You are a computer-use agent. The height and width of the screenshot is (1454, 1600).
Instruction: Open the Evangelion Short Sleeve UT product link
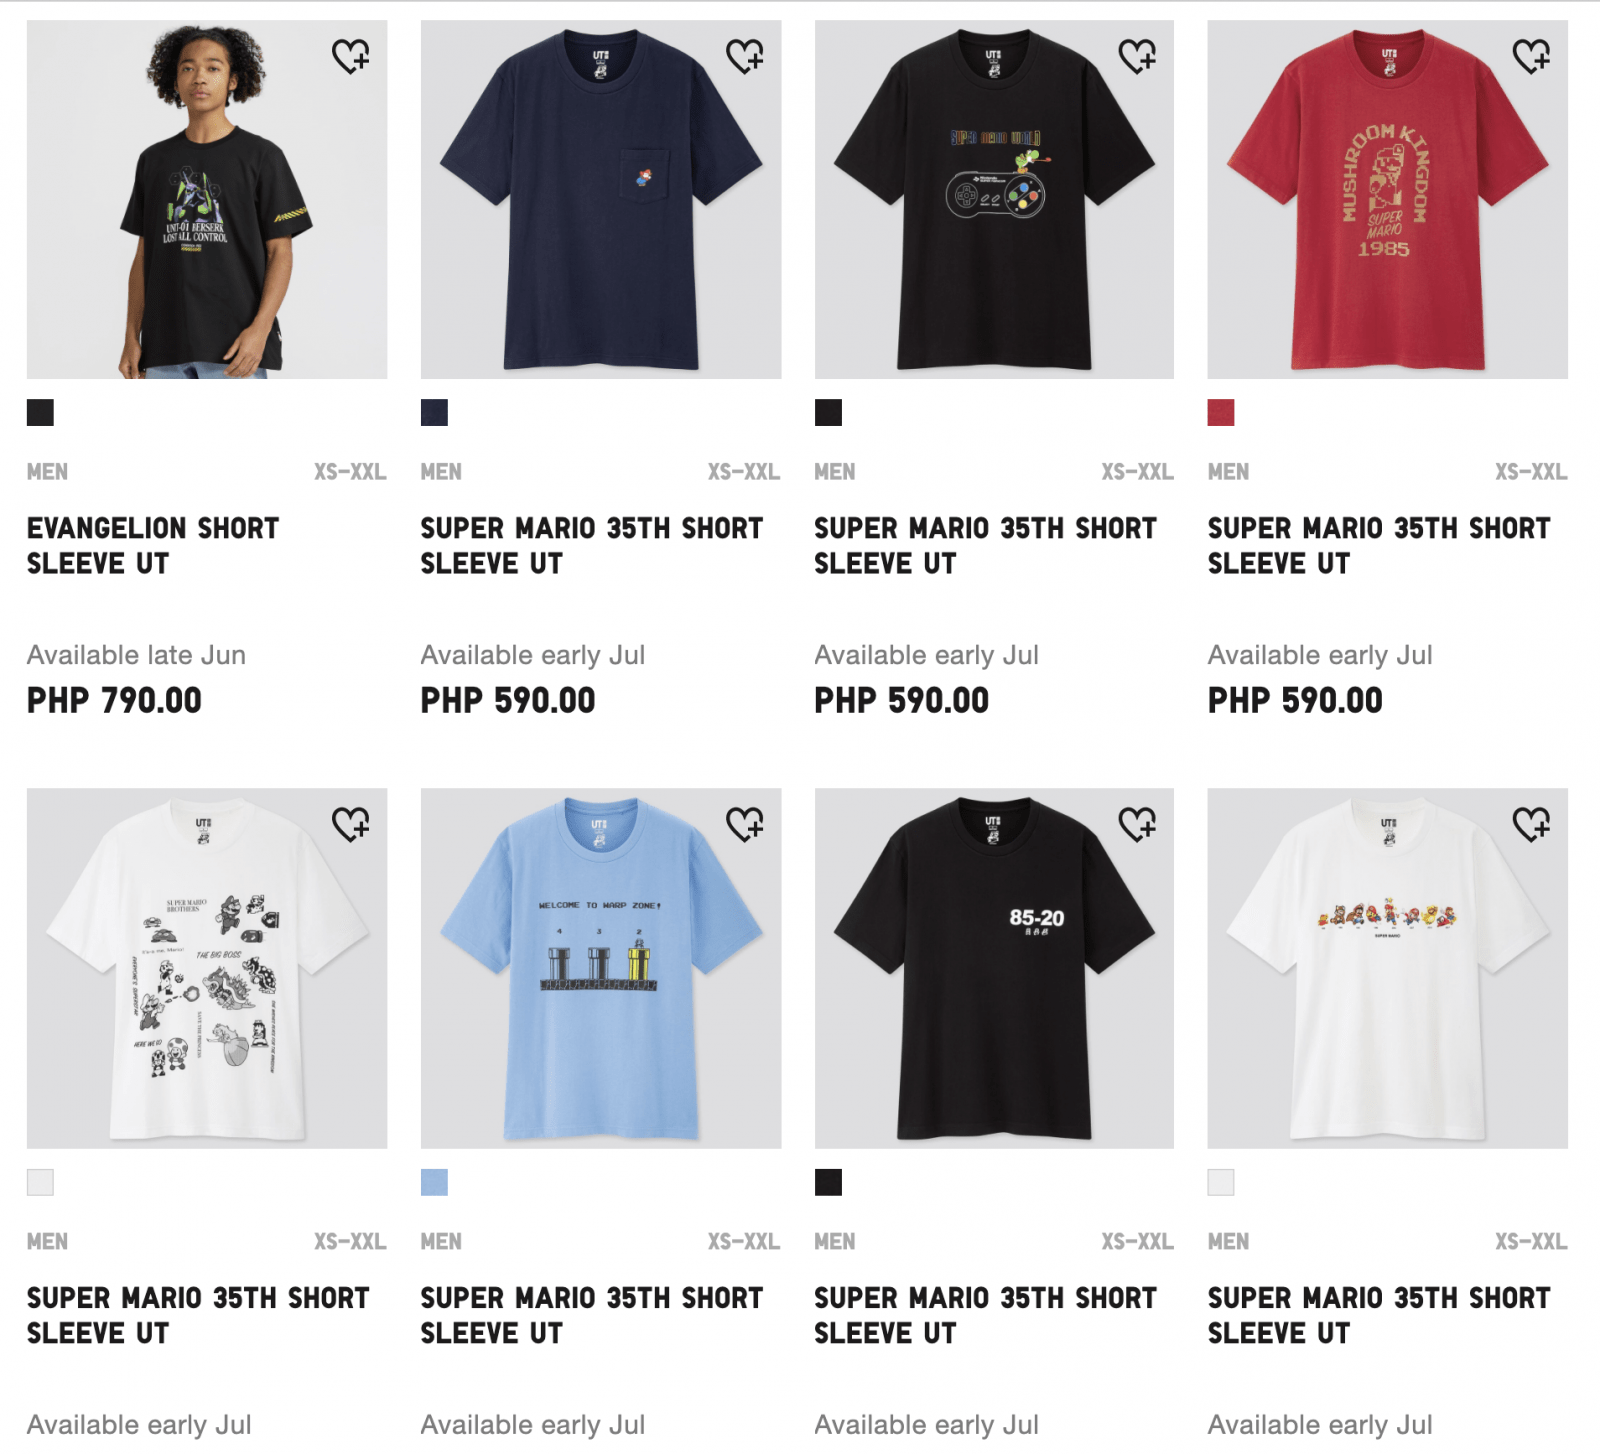(153, 546)
